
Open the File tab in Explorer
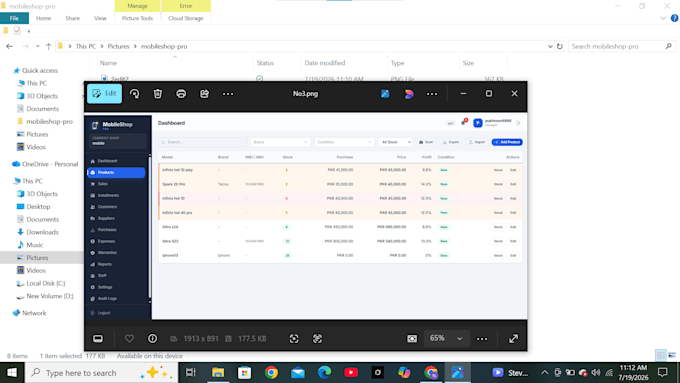pos(14,18)
